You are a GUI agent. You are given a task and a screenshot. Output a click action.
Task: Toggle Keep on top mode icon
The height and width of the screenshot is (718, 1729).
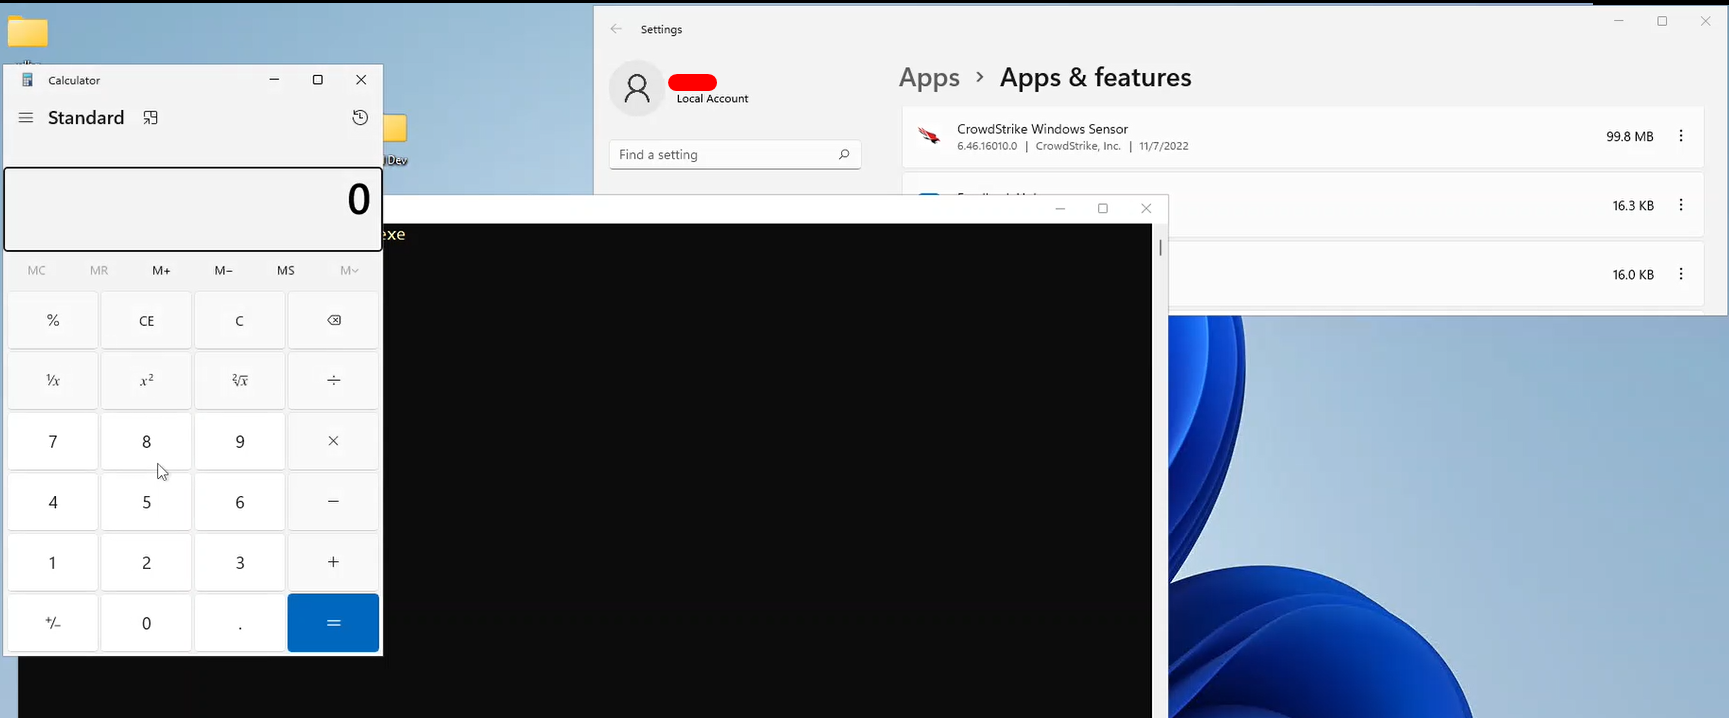point(150,118)
